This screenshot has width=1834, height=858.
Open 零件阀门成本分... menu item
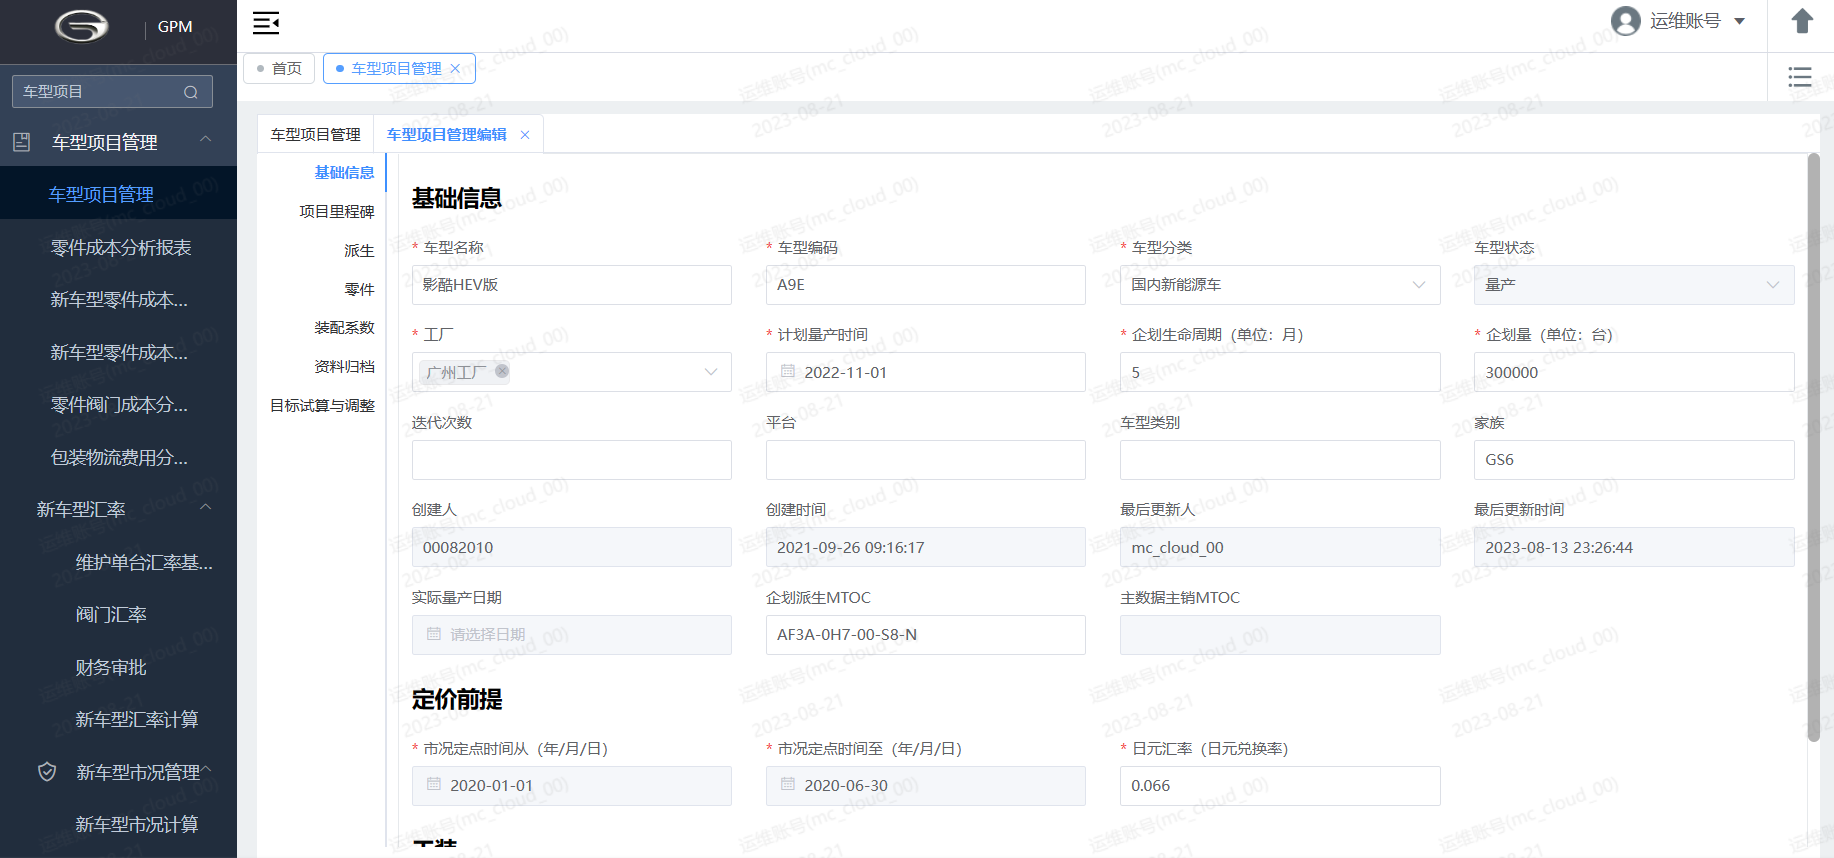(x=118, y=405)
